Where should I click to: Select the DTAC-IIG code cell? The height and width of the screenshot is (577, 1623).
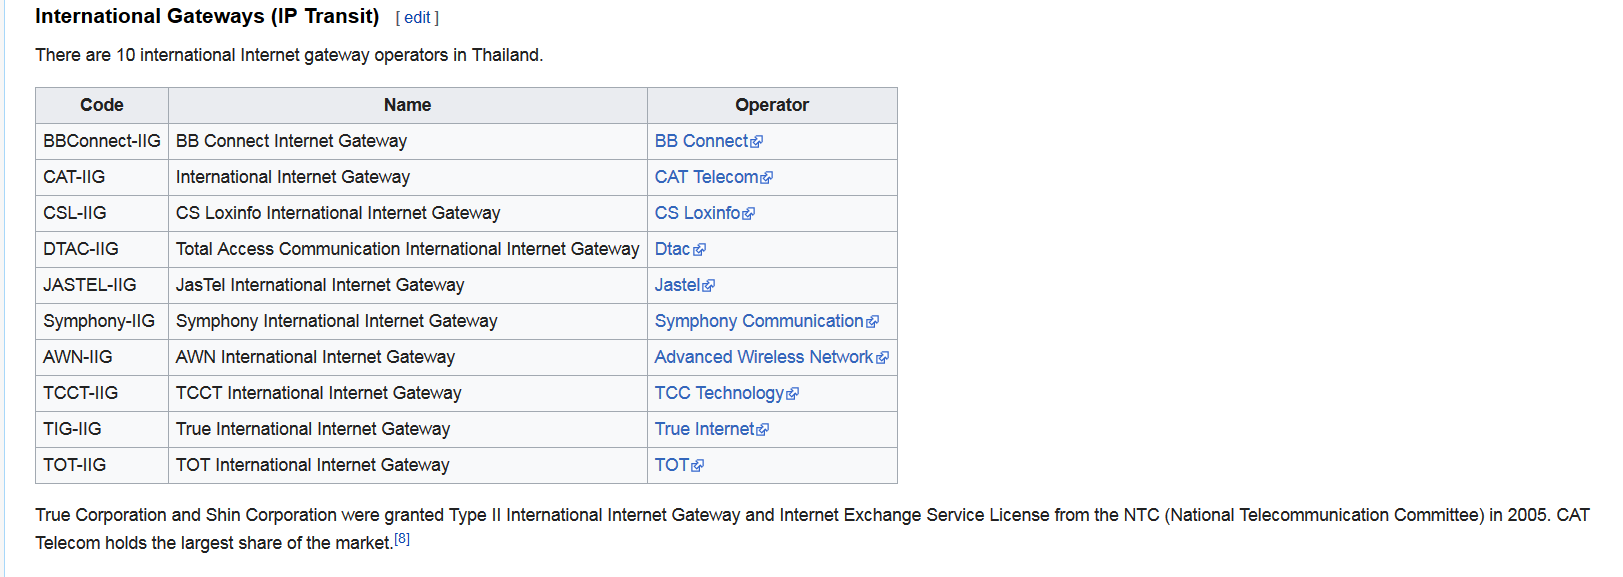(102, 249)
